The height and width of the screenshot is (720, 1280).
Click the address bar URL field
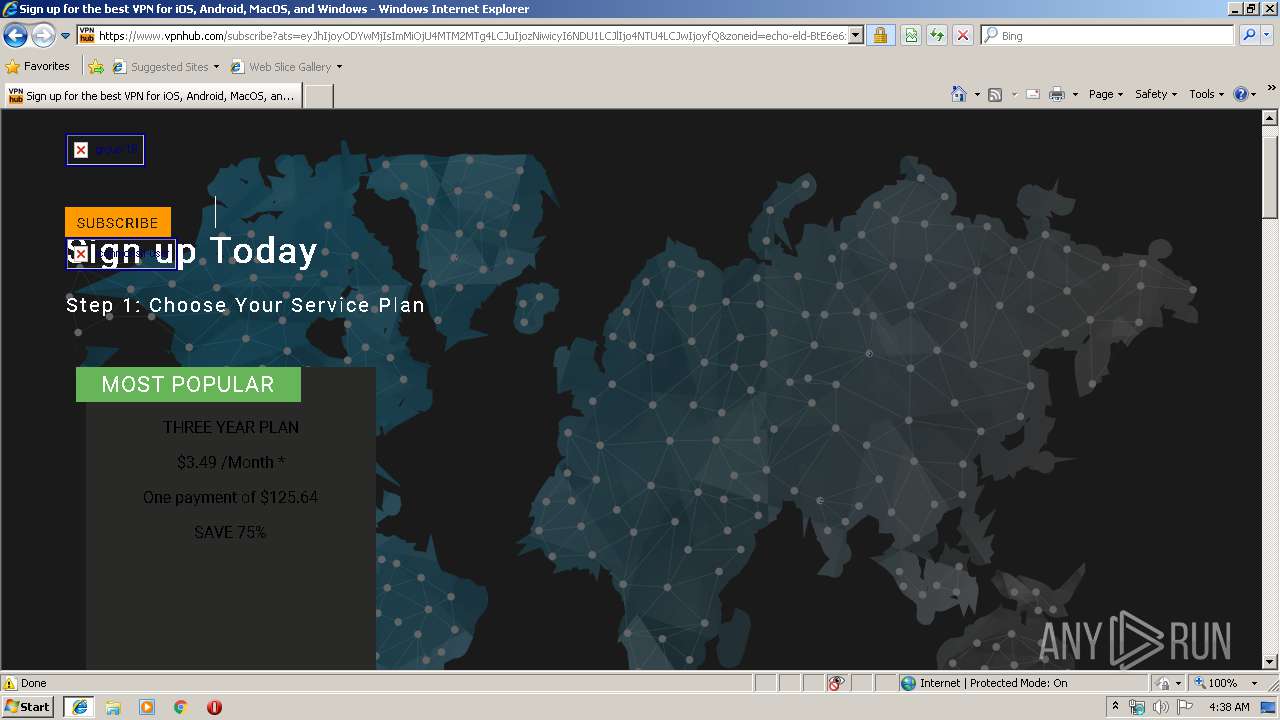tap(463, 36)
